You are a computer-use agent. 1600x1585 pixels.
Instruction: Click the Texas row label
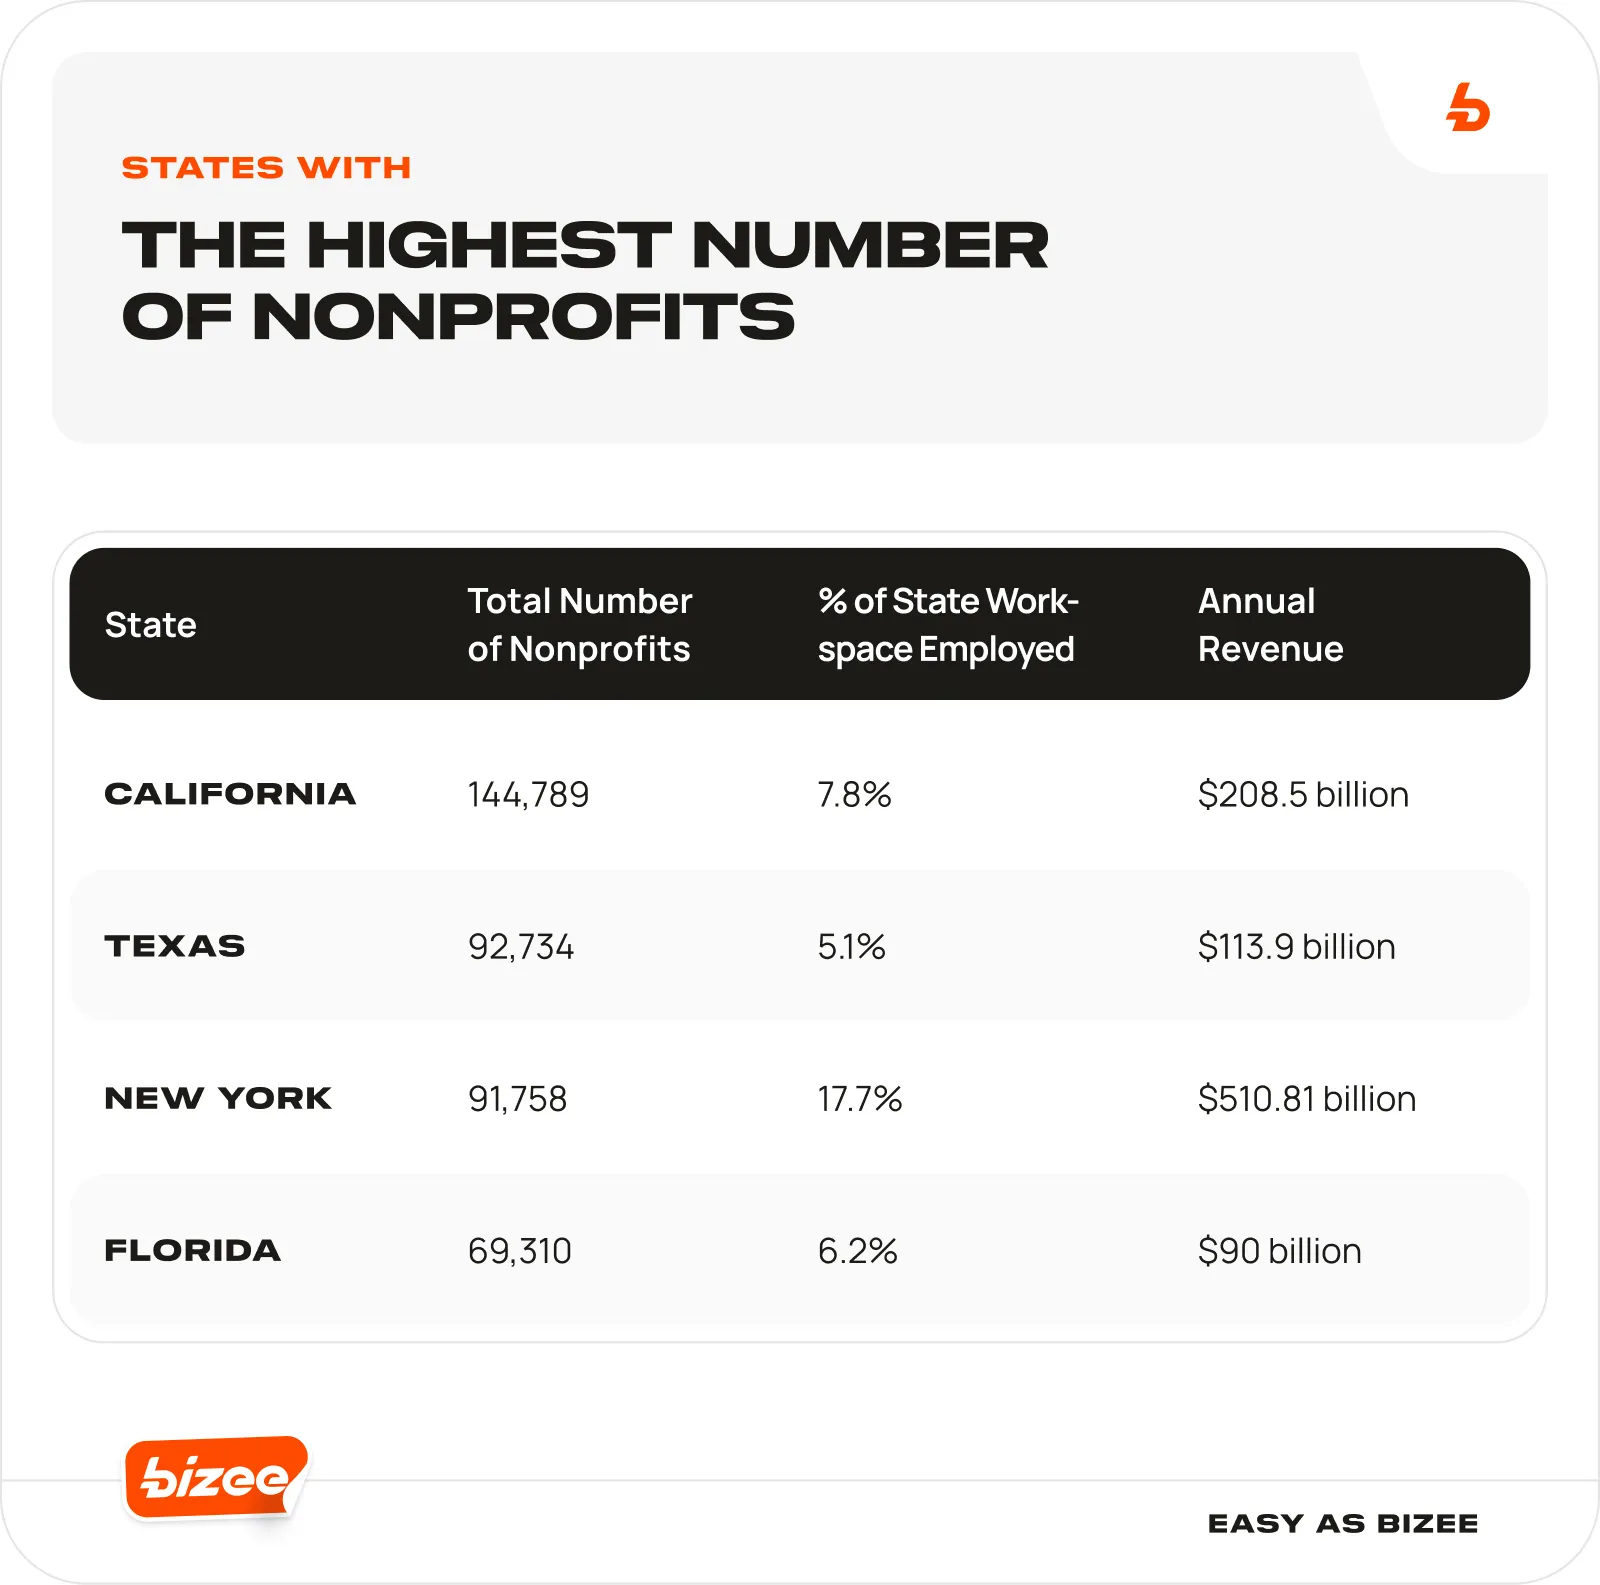(x=175, y=946)
